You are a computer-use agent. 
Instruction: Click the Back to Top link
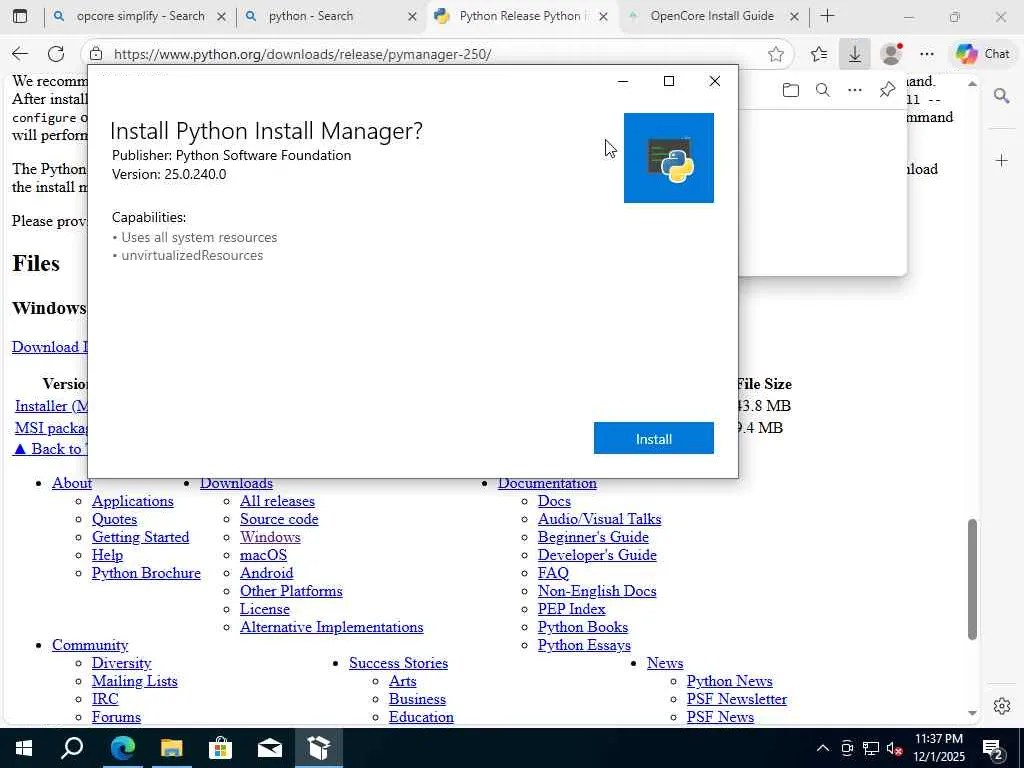click(x=50, y=449)
